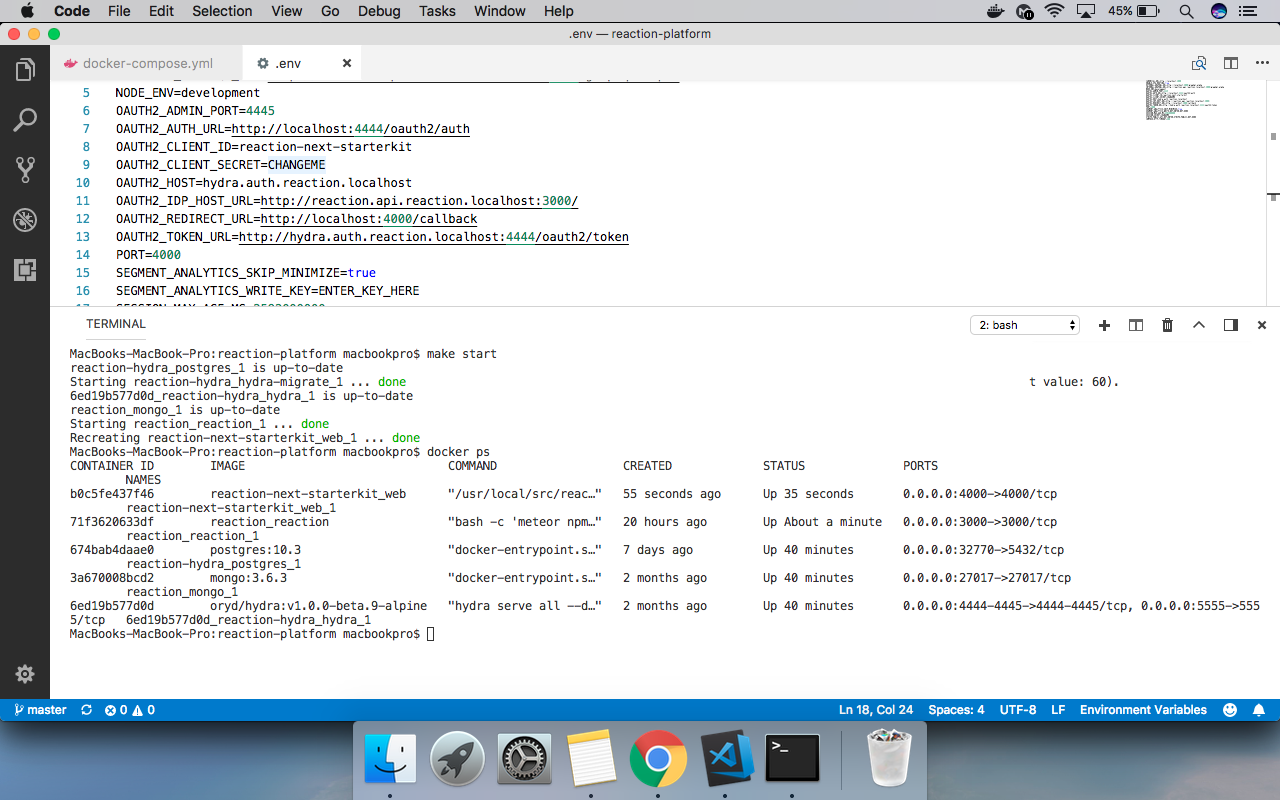
Task: Change end of line sequence LF
Action: 1058,710
